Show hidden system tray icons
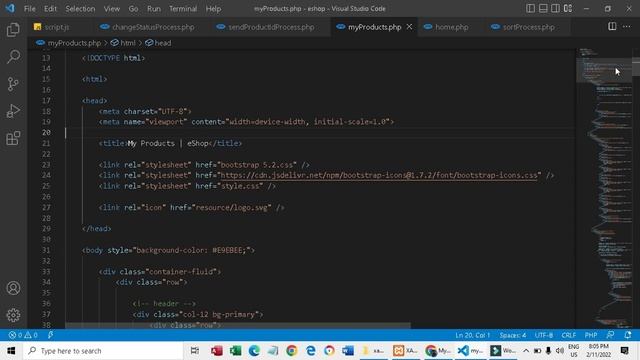This screenshot has width=640, height=360. [x=526, y=351]
